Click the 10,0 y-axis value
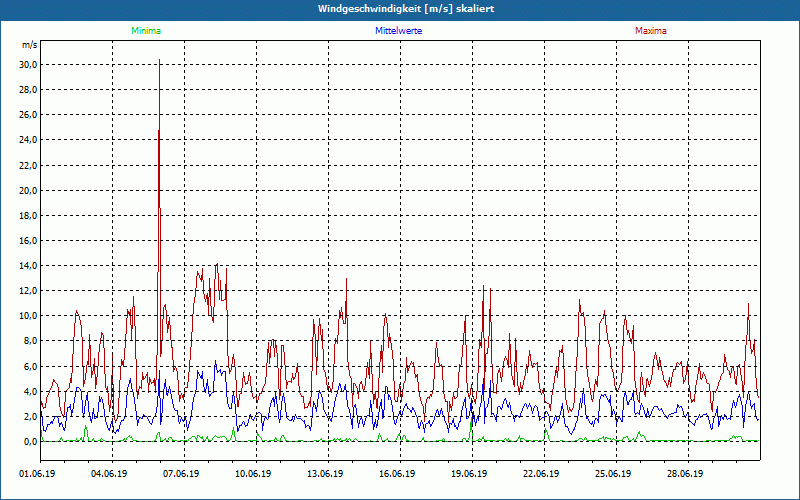 (29, 316)
